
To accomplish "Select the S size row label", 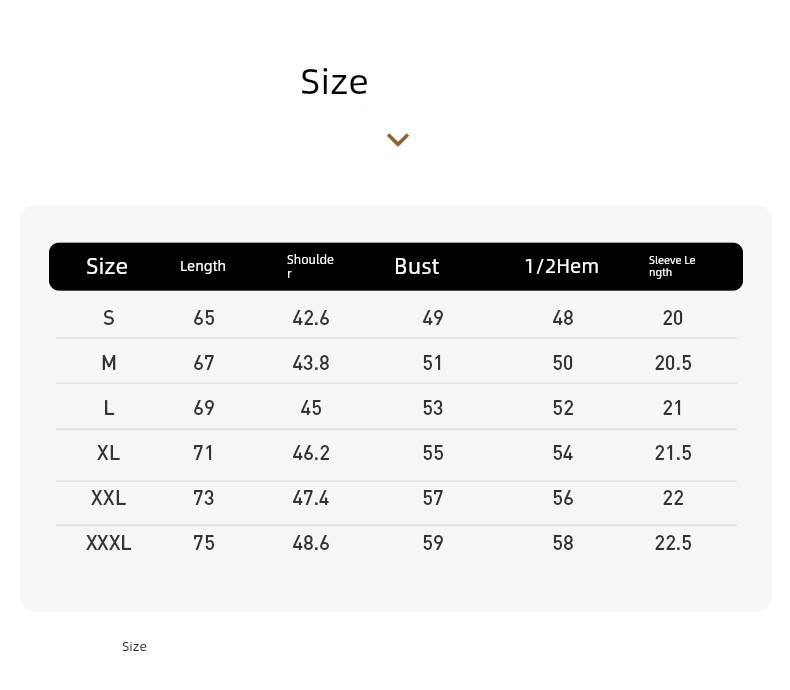I will [109, 318].
